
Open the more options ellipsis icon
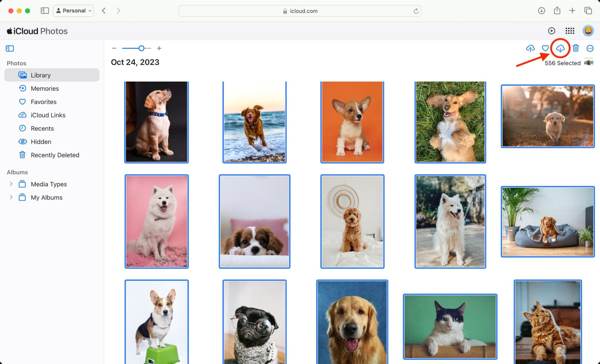pyautogui.click(x=590, y=48)
